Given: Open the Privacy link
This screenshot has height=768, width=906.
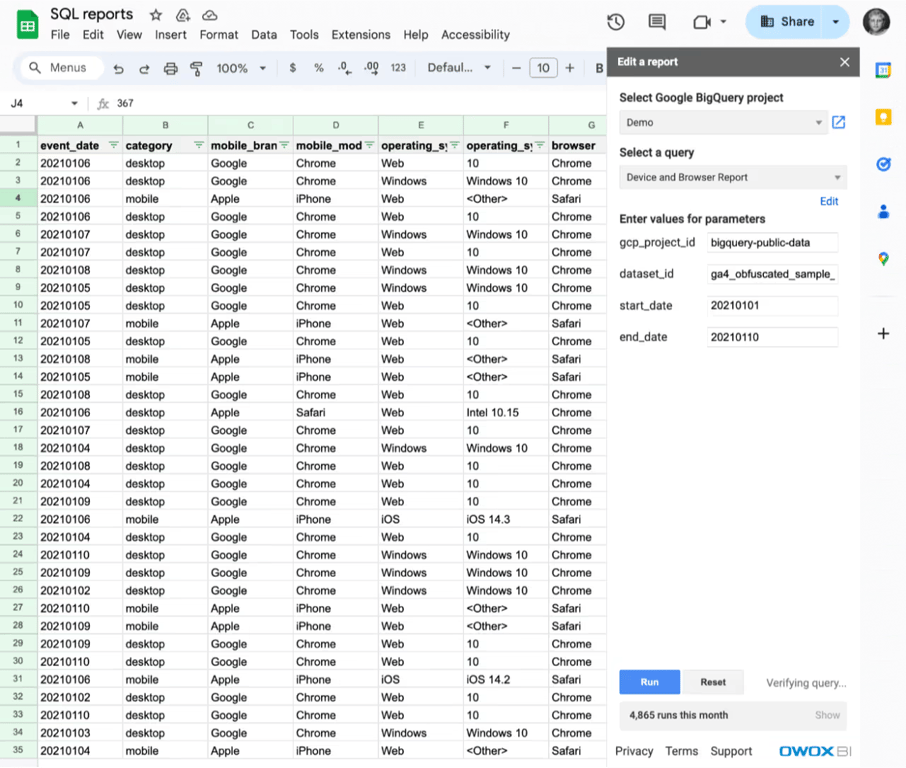Looking at the screenshot, I should click(x=634, y=751).
